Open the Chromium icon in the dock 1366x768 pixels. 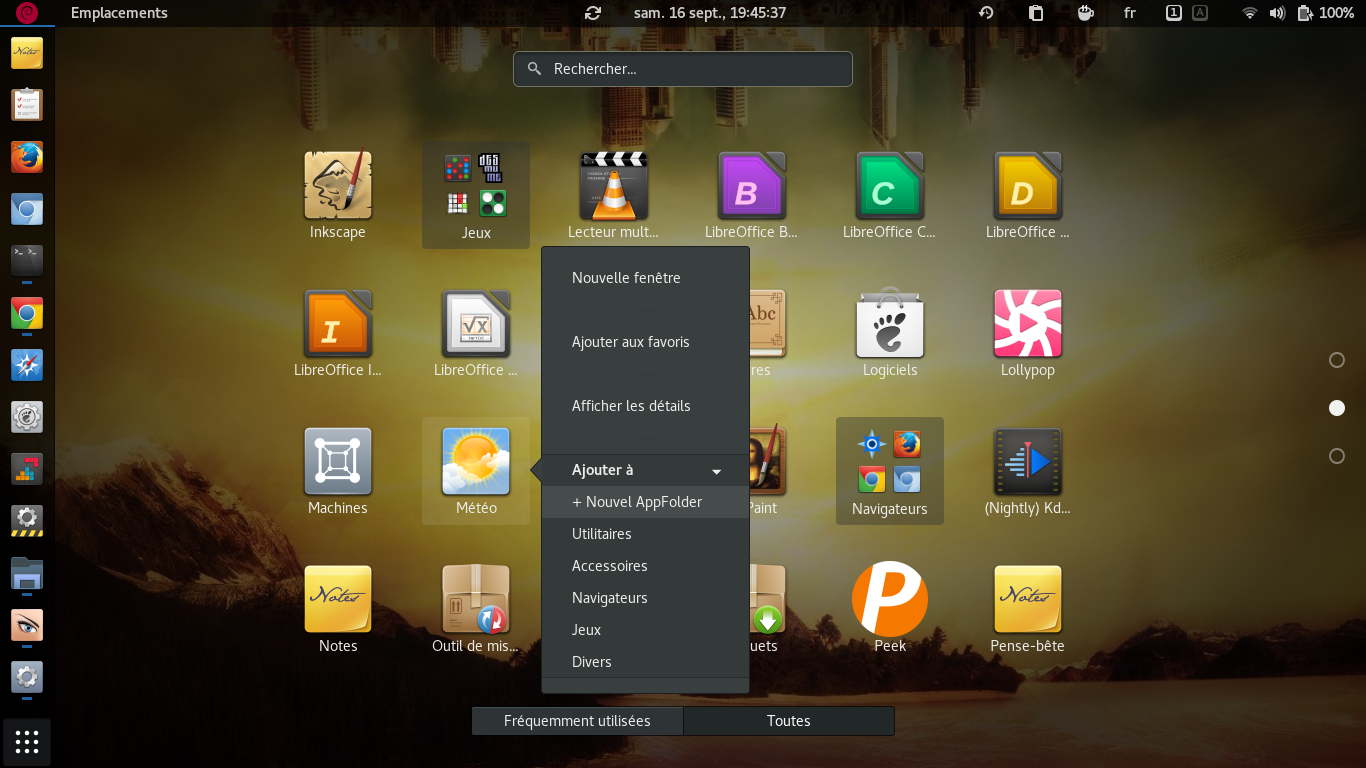[27, 209]
